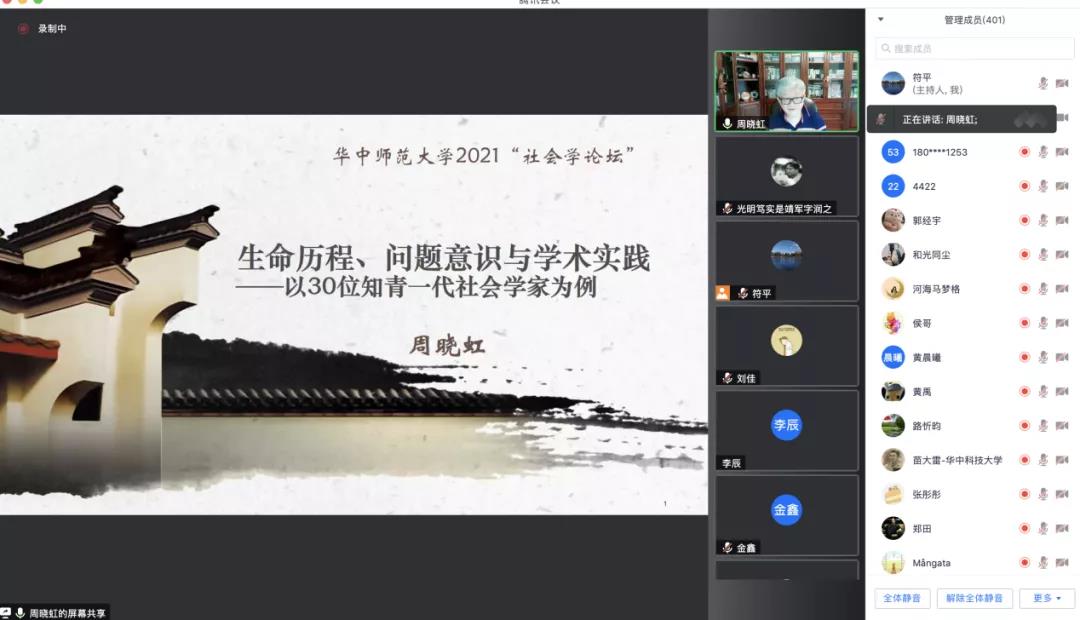Viewport: 1080px width, 620px height.
Task: Open the 更多 dropdown menu
Action: pyautogui.click(x=1046, y=598)
